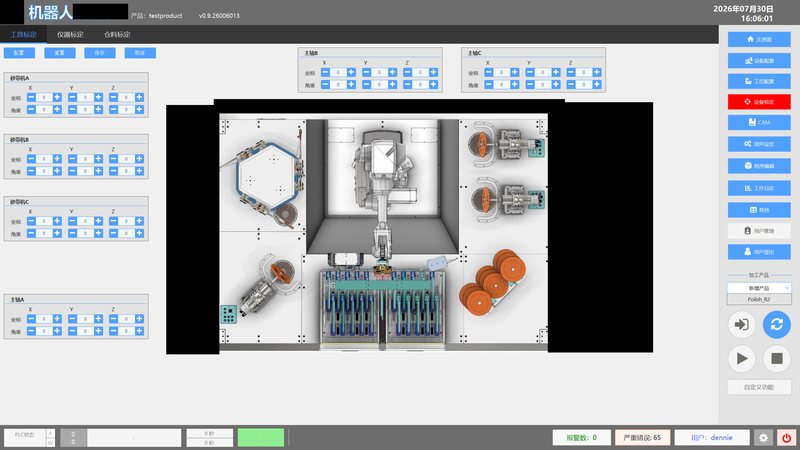Switch to the 工具标定 tab

click(23, 35)
